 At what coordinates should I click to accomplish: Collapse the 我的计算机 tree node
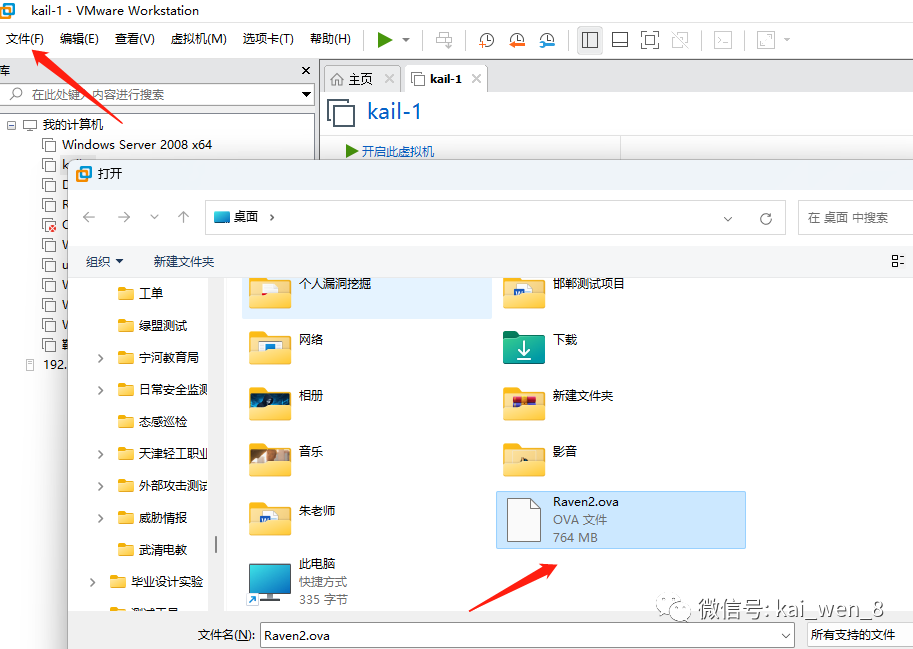tap(11, 125)
